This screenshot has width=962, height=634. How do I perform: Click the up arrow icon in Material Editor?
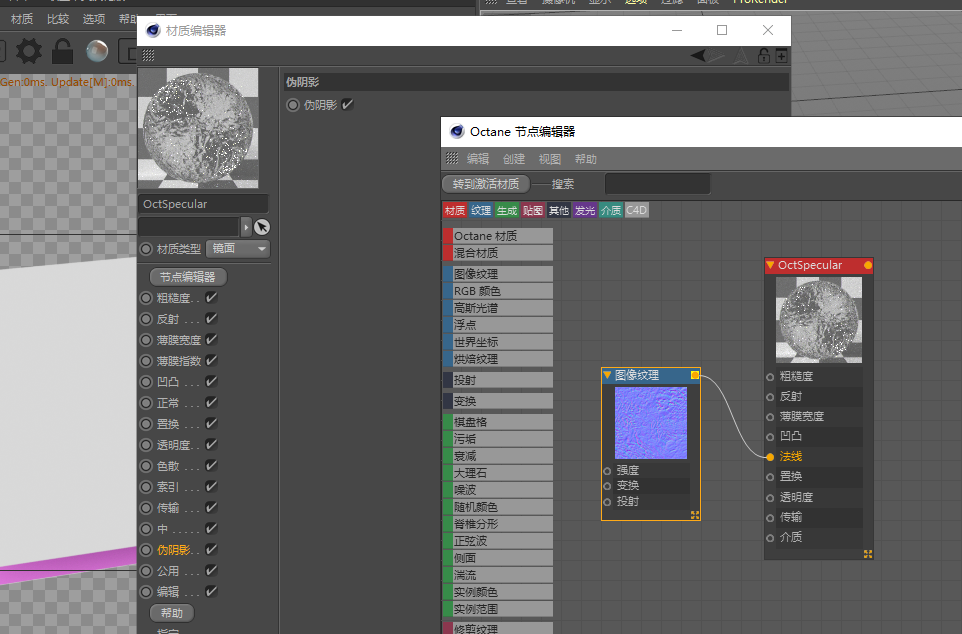pos(741,56)
